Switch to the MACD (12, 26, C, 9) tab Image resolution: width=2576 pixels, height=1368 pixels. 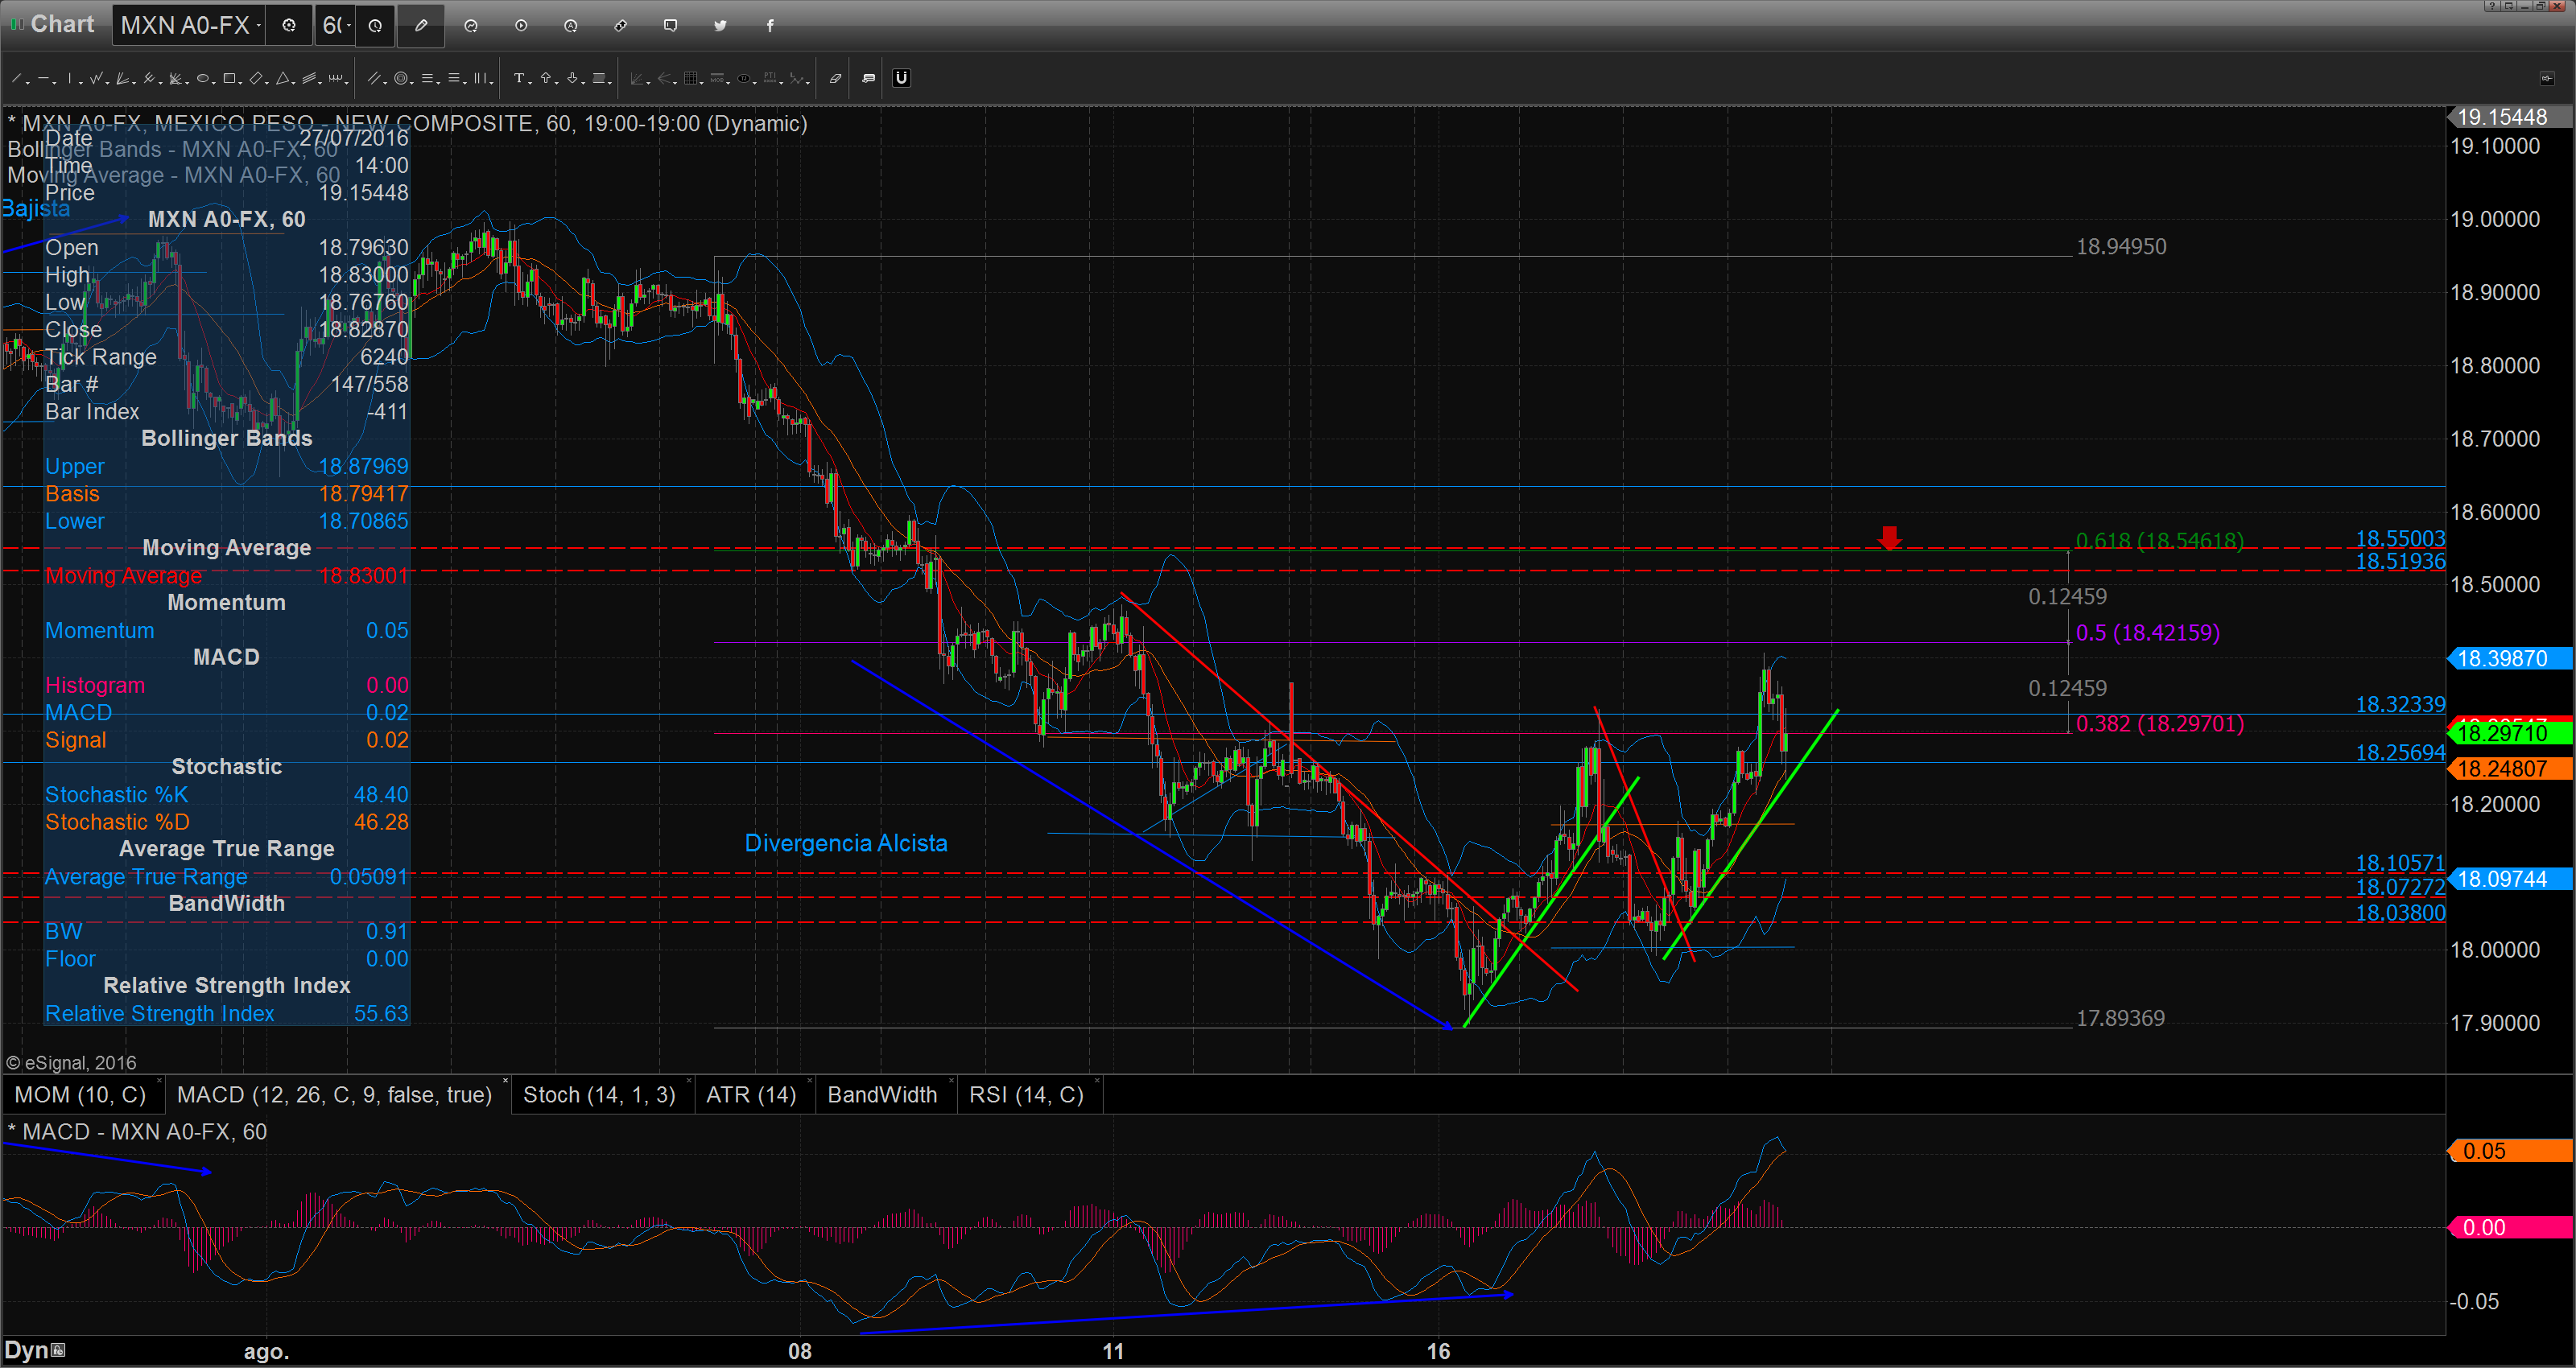334,1095
